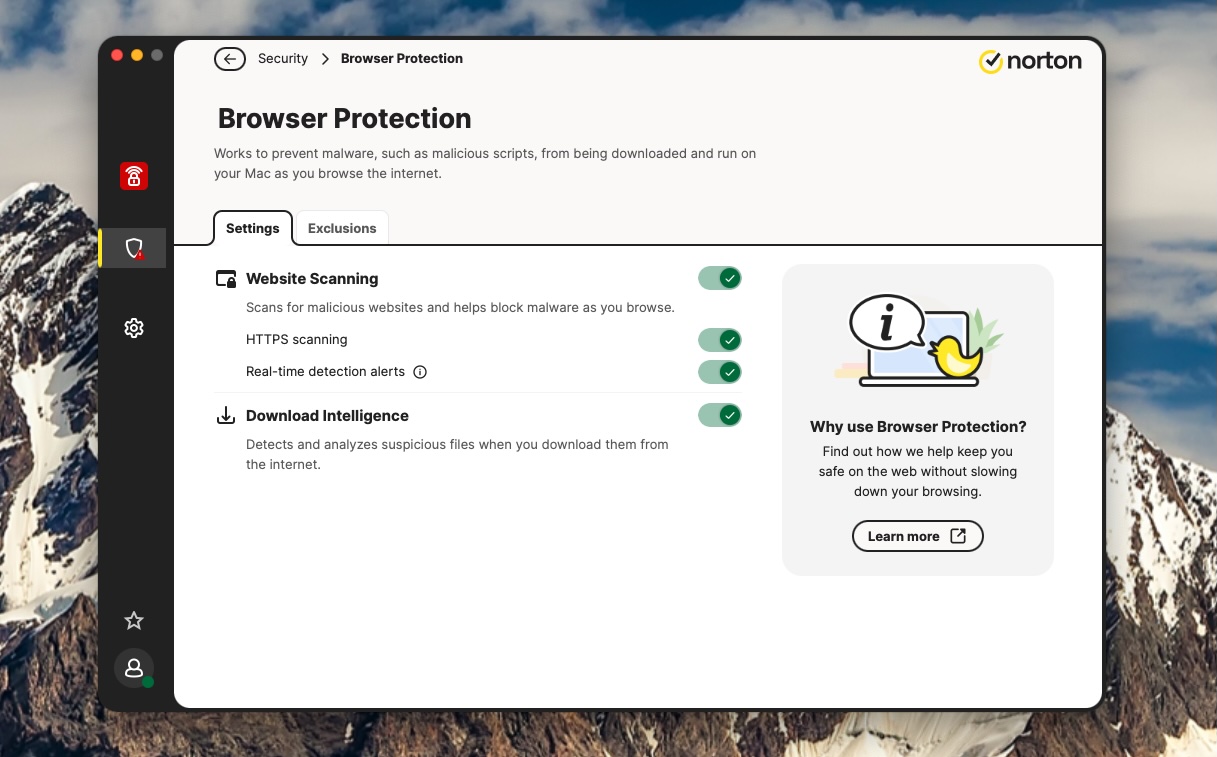This screenshot has height=757, width=1217.
Task: Click the star favorites icon in sidebar
Action: click(133, 620)
